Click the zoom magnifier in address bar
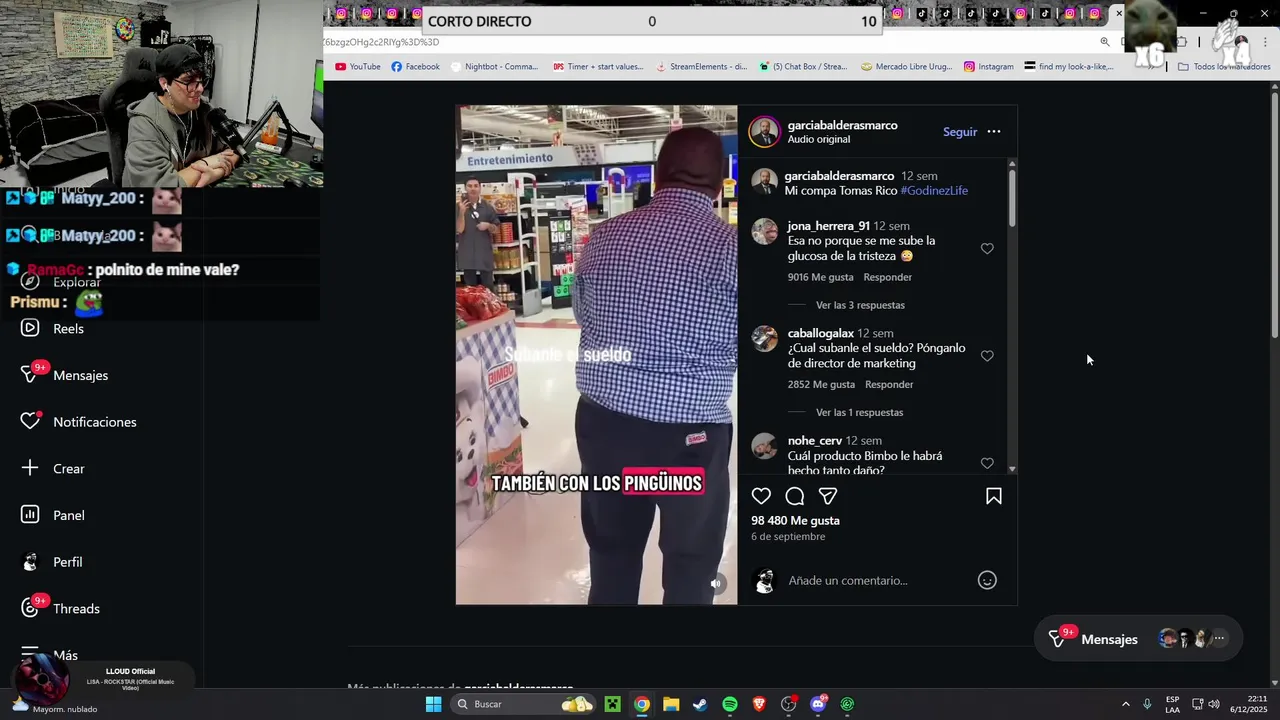 1105,42
